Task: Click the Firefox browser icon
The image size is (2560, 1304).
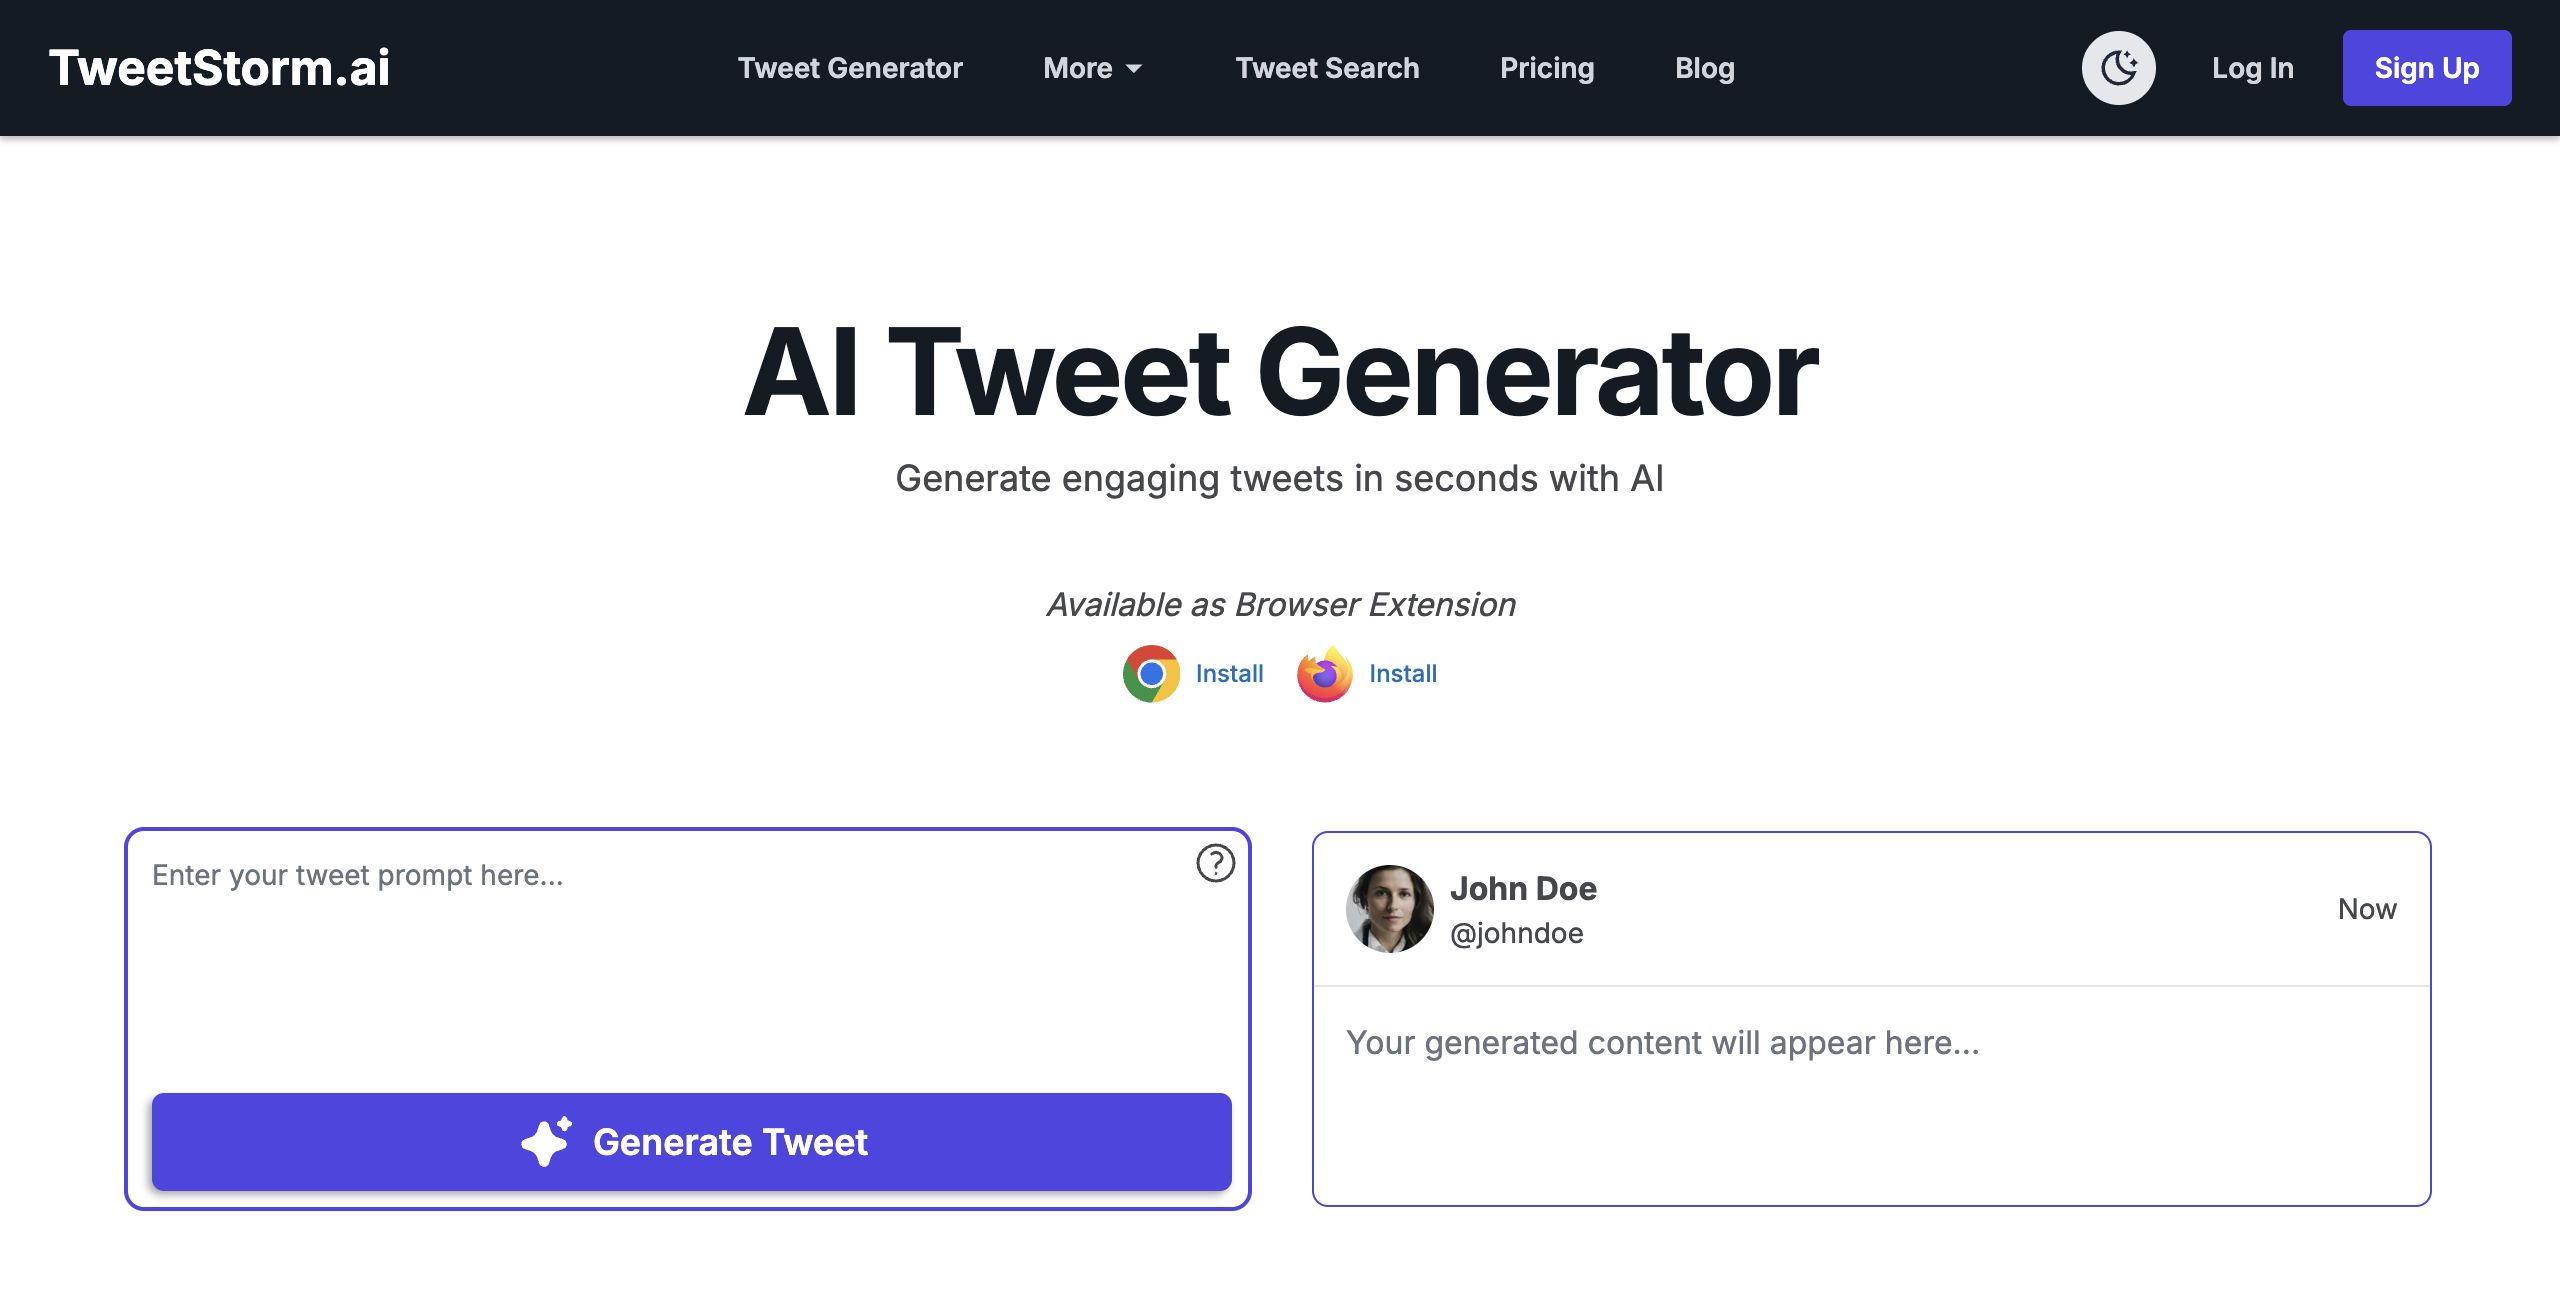Action: coord(1325,674)
